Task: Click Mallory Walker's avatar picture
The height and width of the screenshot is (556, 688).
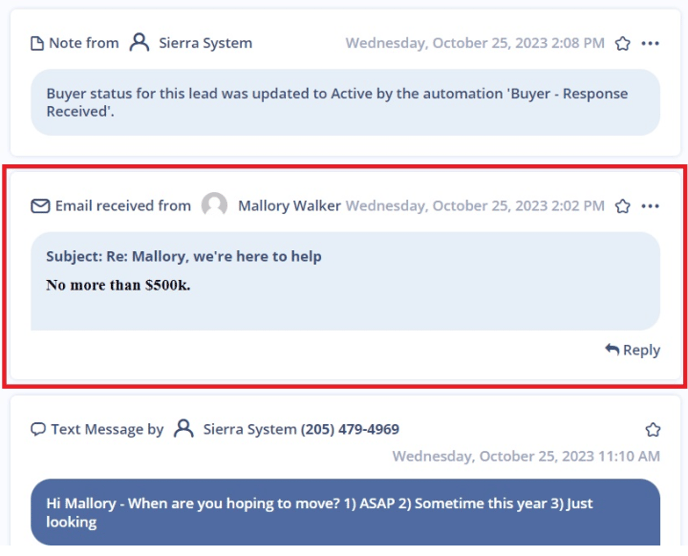Action: 214,205
